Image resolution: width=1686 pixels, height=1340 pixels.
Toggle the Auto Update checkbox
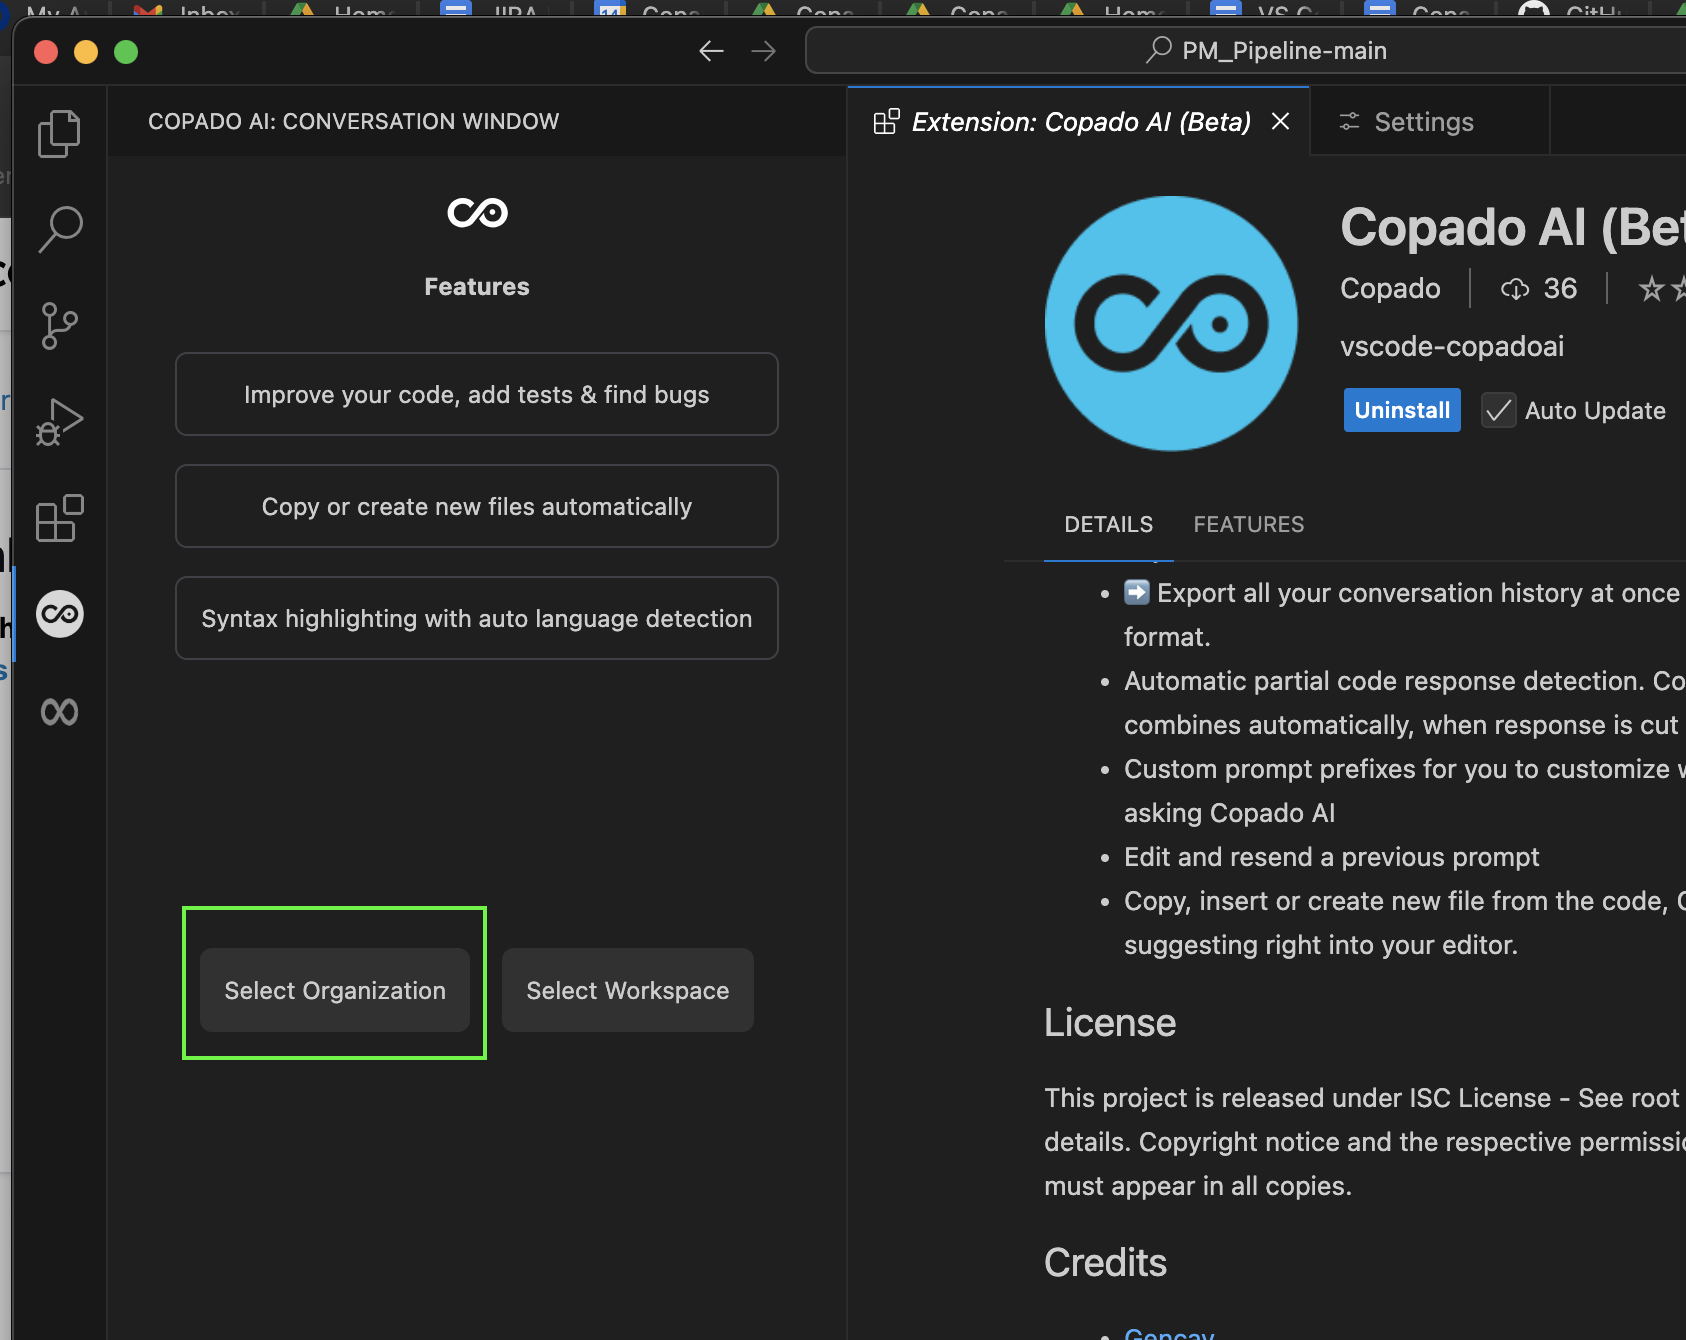(x=1498, y=410)
